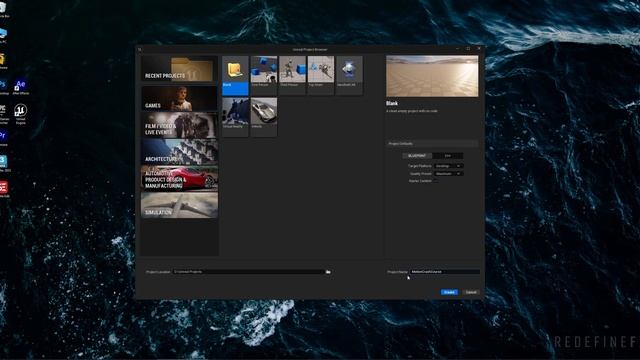The width and height of the screenshot is (640, 360).
Task: Choose the Third Person template
Action: pyautogui.click(x=292, y=76)
